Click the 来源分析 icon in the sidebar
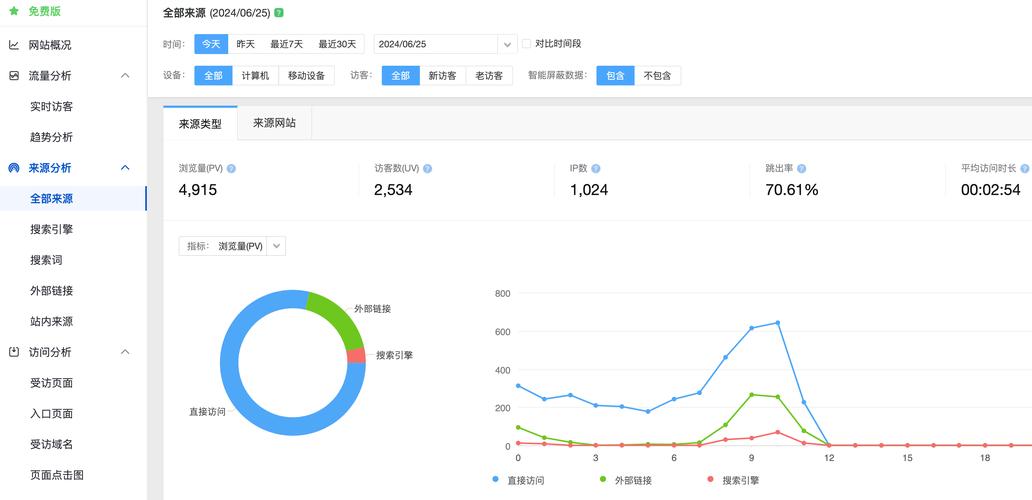Viewport: 1032px width, 500px height. click(x=14, y=168)
